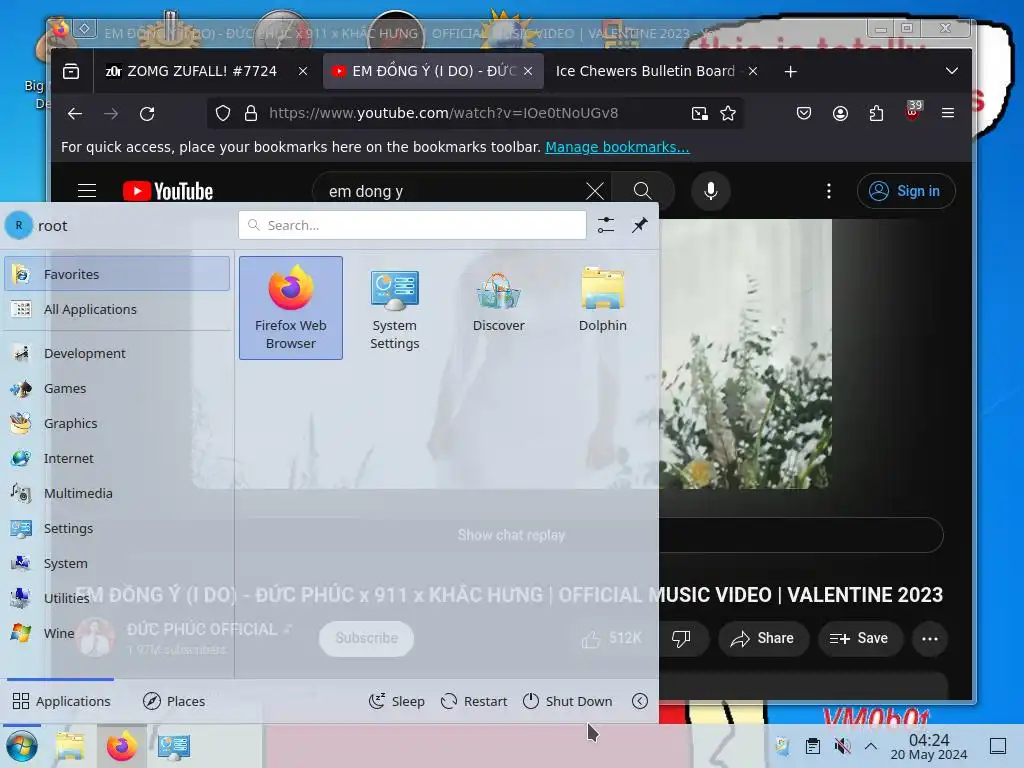Open the Internet category
This screenshot has width=1024, height=768.
[117, 458]
